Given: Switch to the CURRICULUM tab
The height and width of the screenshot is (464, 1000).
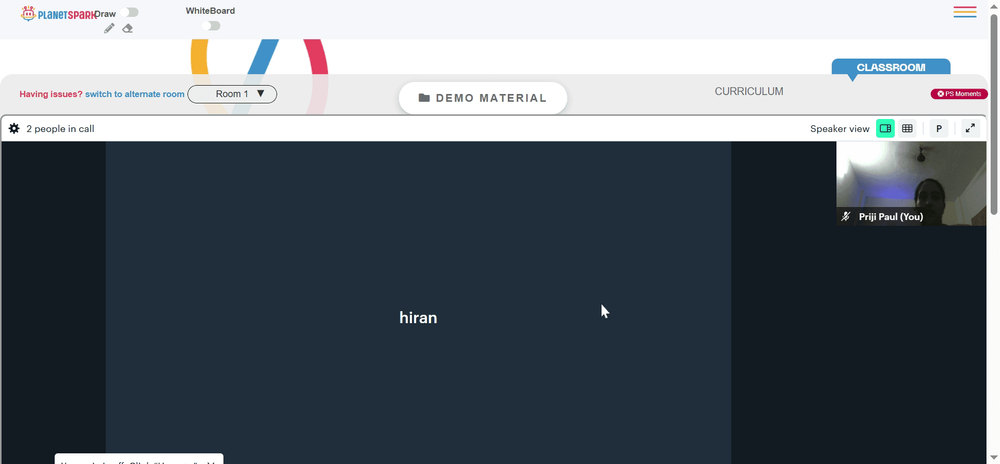Looking at the screenshot, I should [749, 92].
